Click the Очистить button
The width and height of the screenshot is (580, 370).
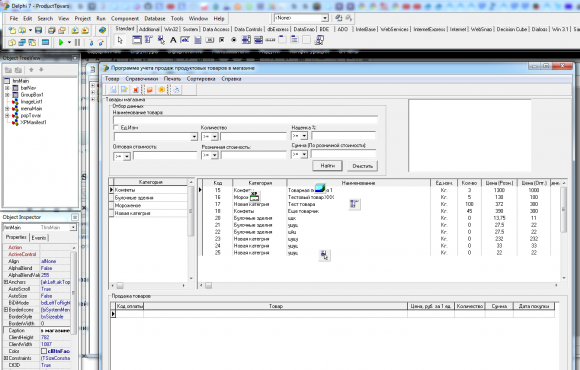(x=362, y=166)
